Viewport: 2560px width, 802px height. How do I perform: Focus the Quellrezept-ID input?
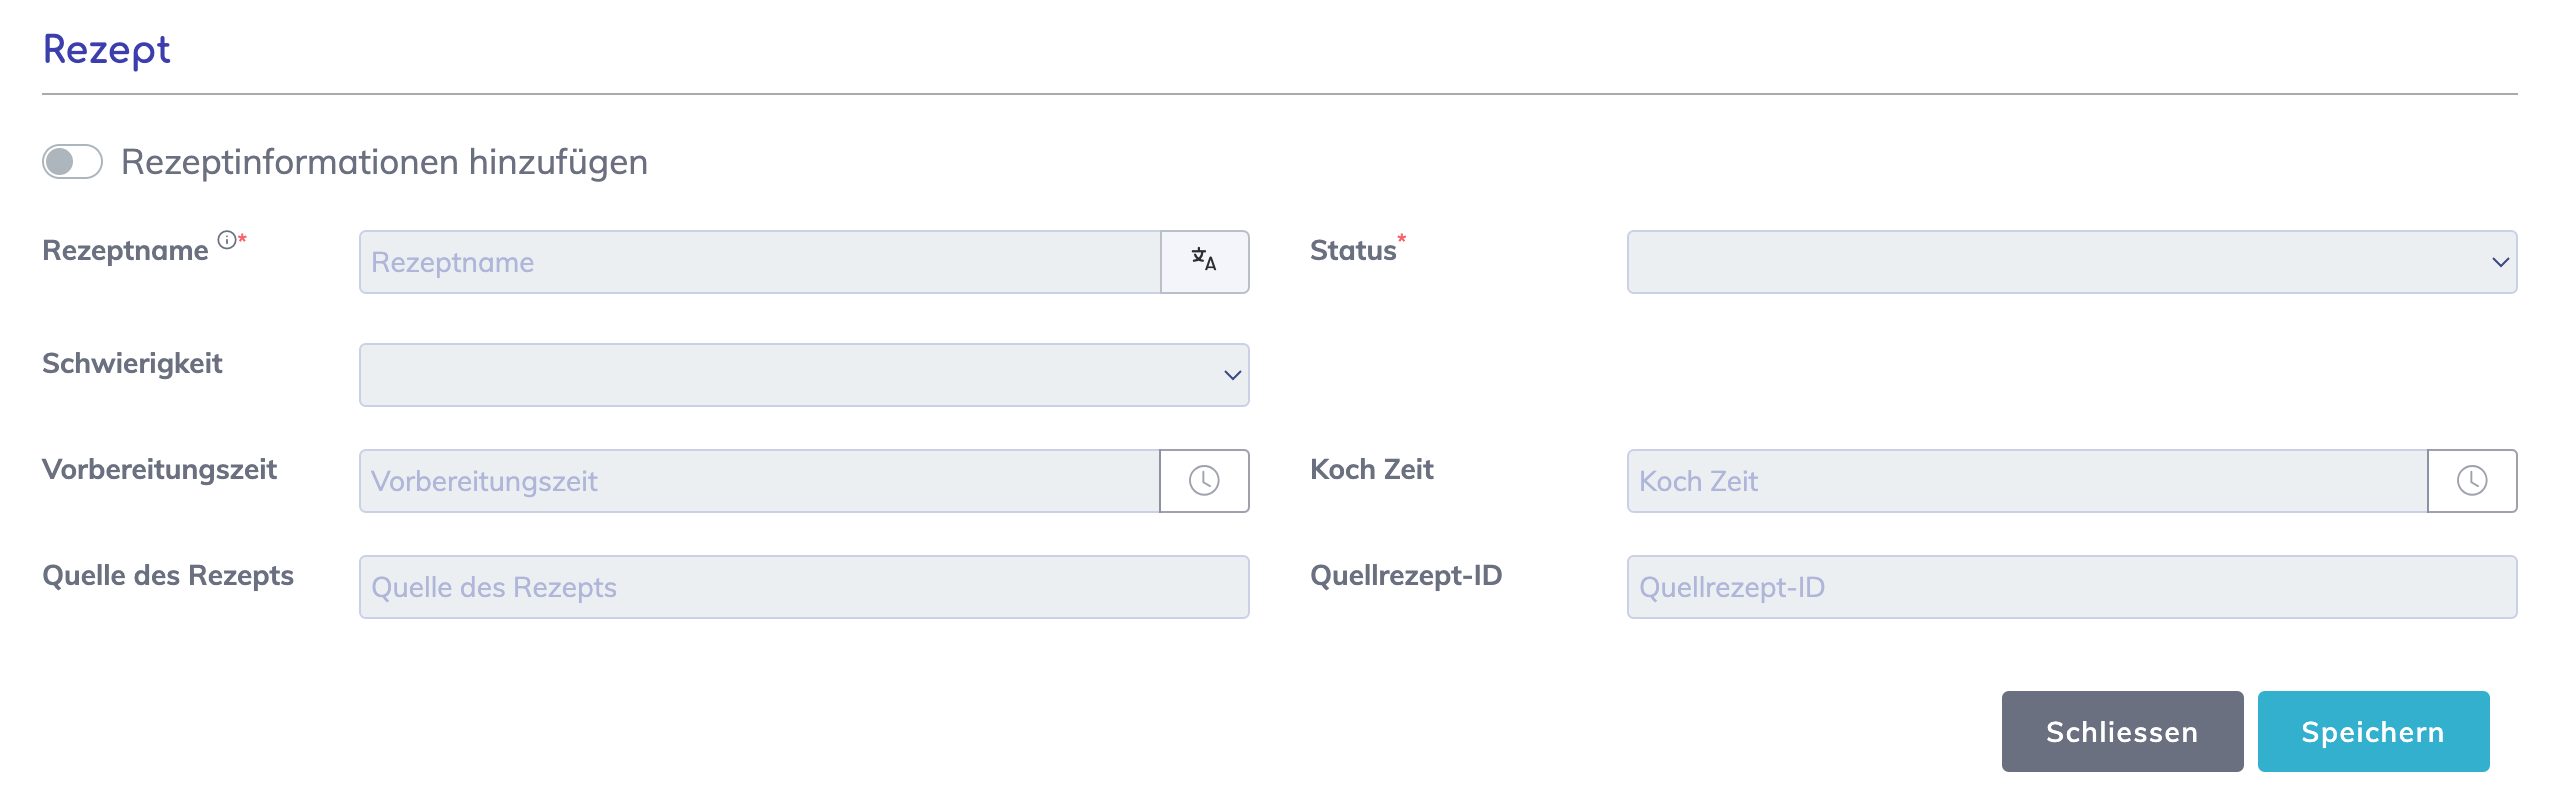[x=2070, y=587]
